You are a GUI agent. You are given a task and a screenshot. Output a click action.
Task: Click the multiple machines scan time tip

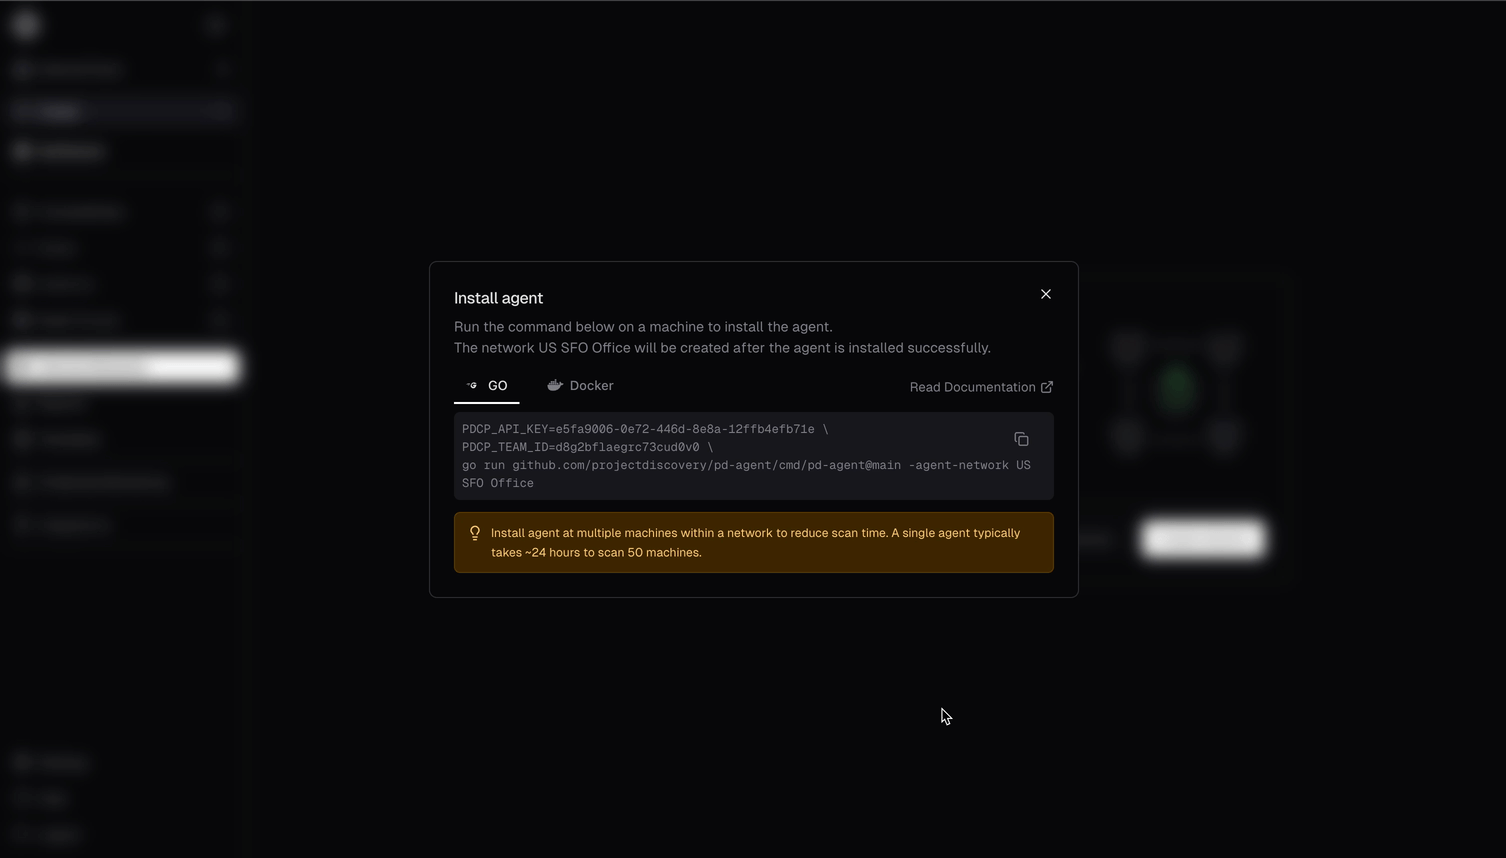click(x=755, y=542)
